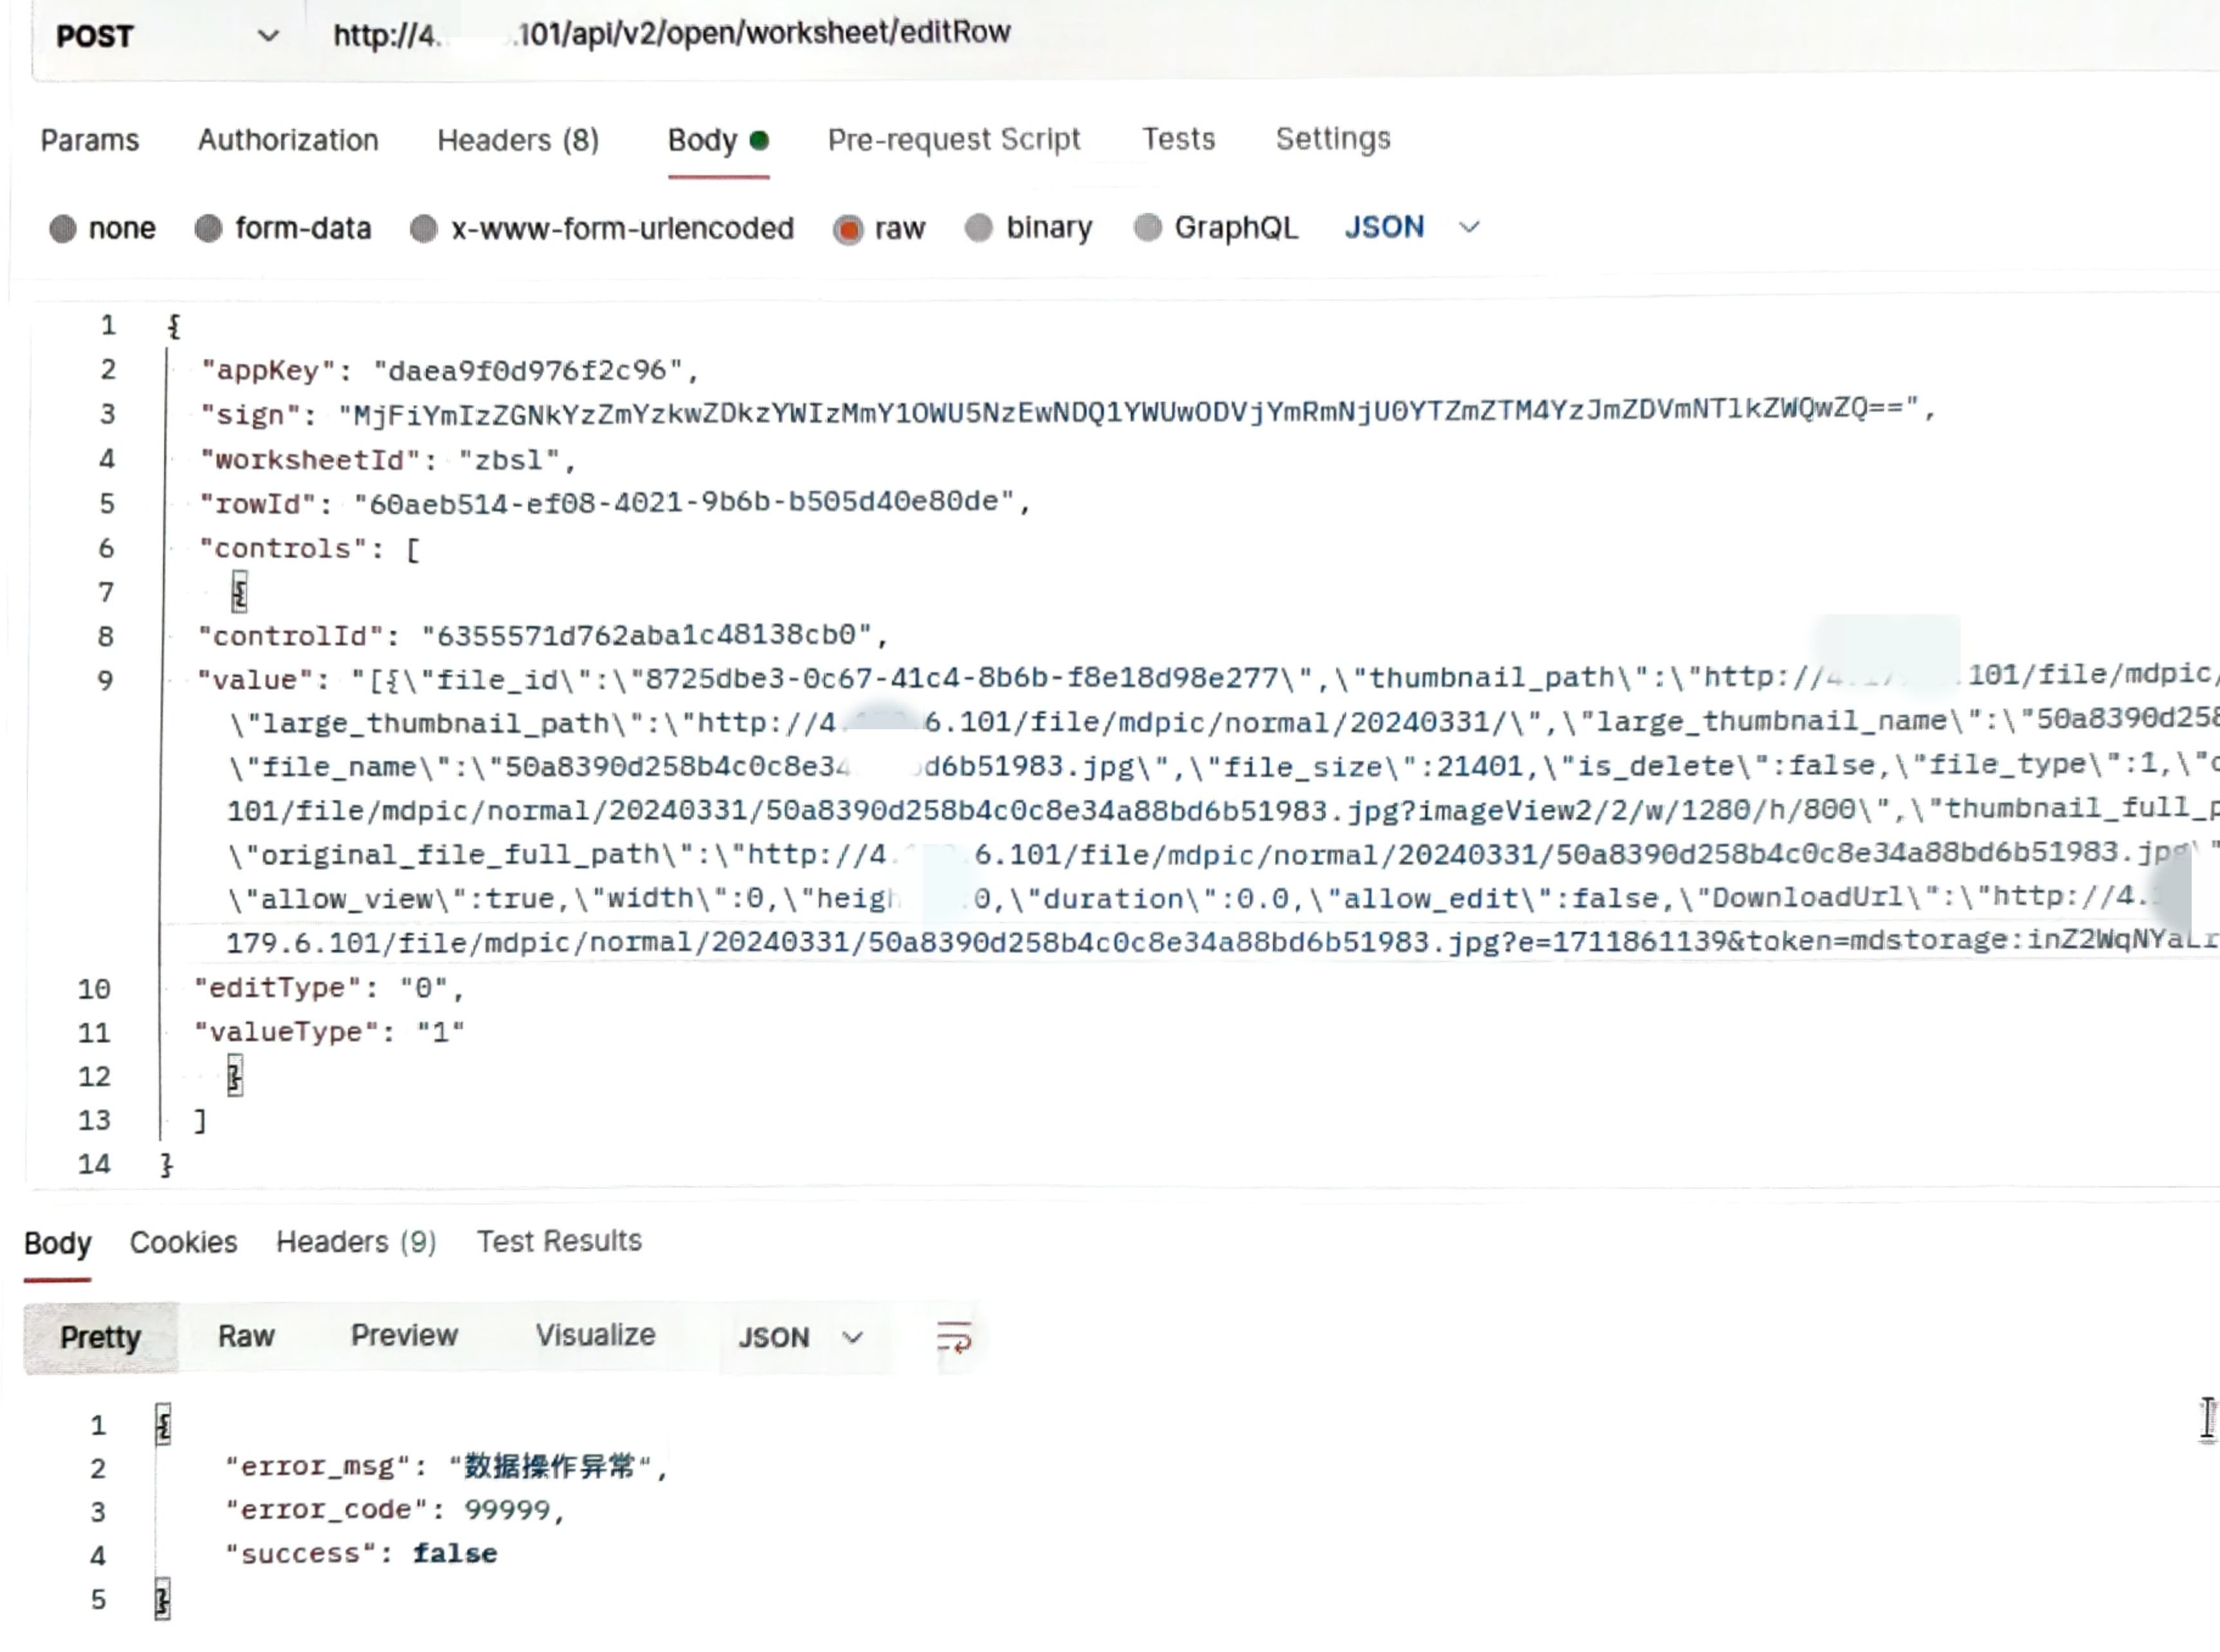Click the wrap lines icon in response toolbar
The image size is (2220, 1652).
953,1337
